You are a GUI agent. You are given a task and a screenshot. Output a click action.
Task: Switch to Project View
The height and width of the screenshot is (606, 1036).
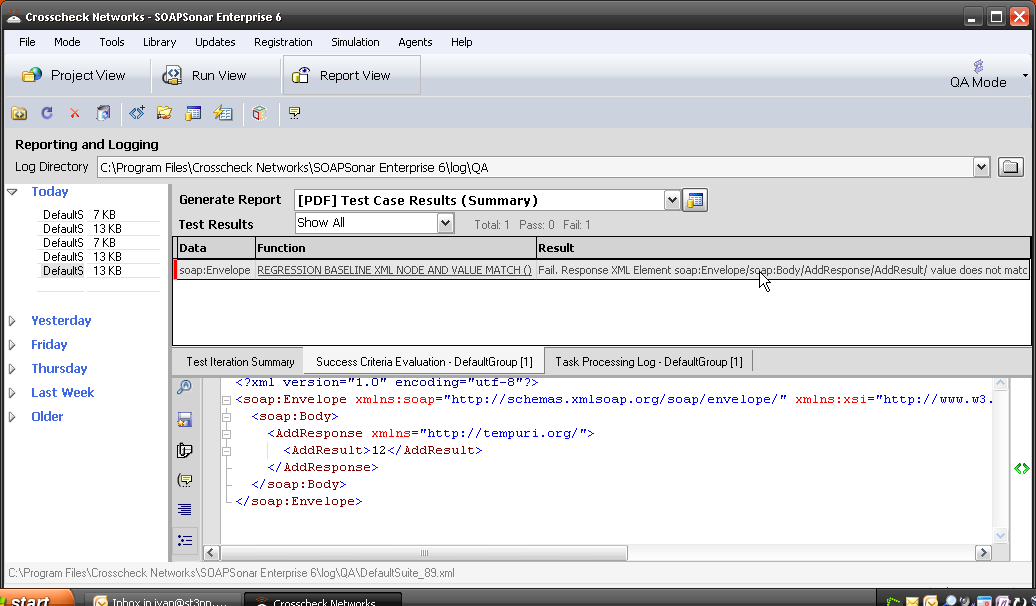[x=73, y=75]
